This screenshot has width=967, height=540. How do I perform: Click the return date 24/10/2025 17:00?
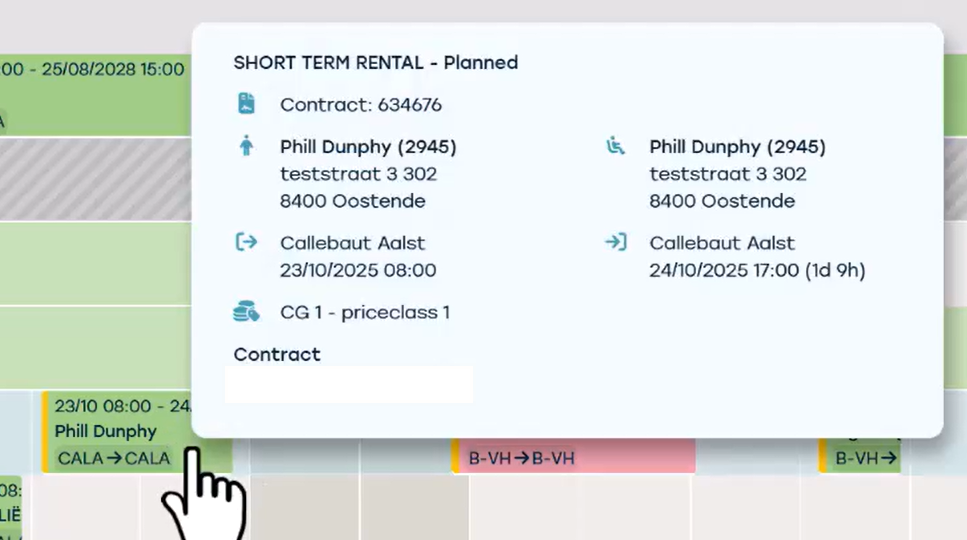pyautogui.click(x=724, y=270)
